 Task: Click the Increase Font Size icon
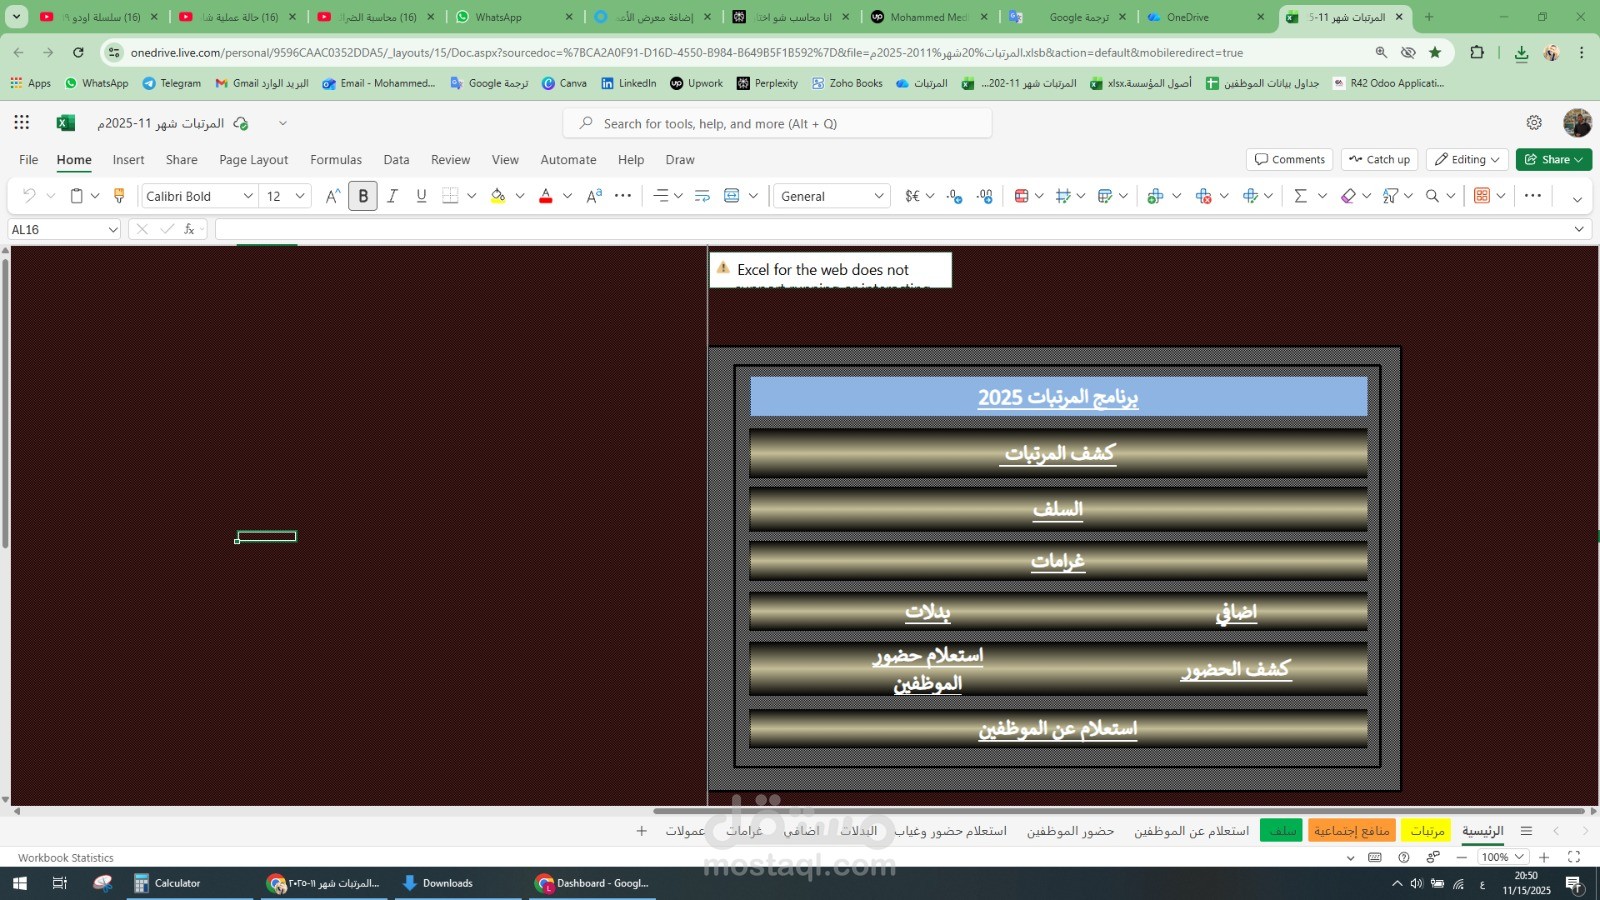click(333, 196)
